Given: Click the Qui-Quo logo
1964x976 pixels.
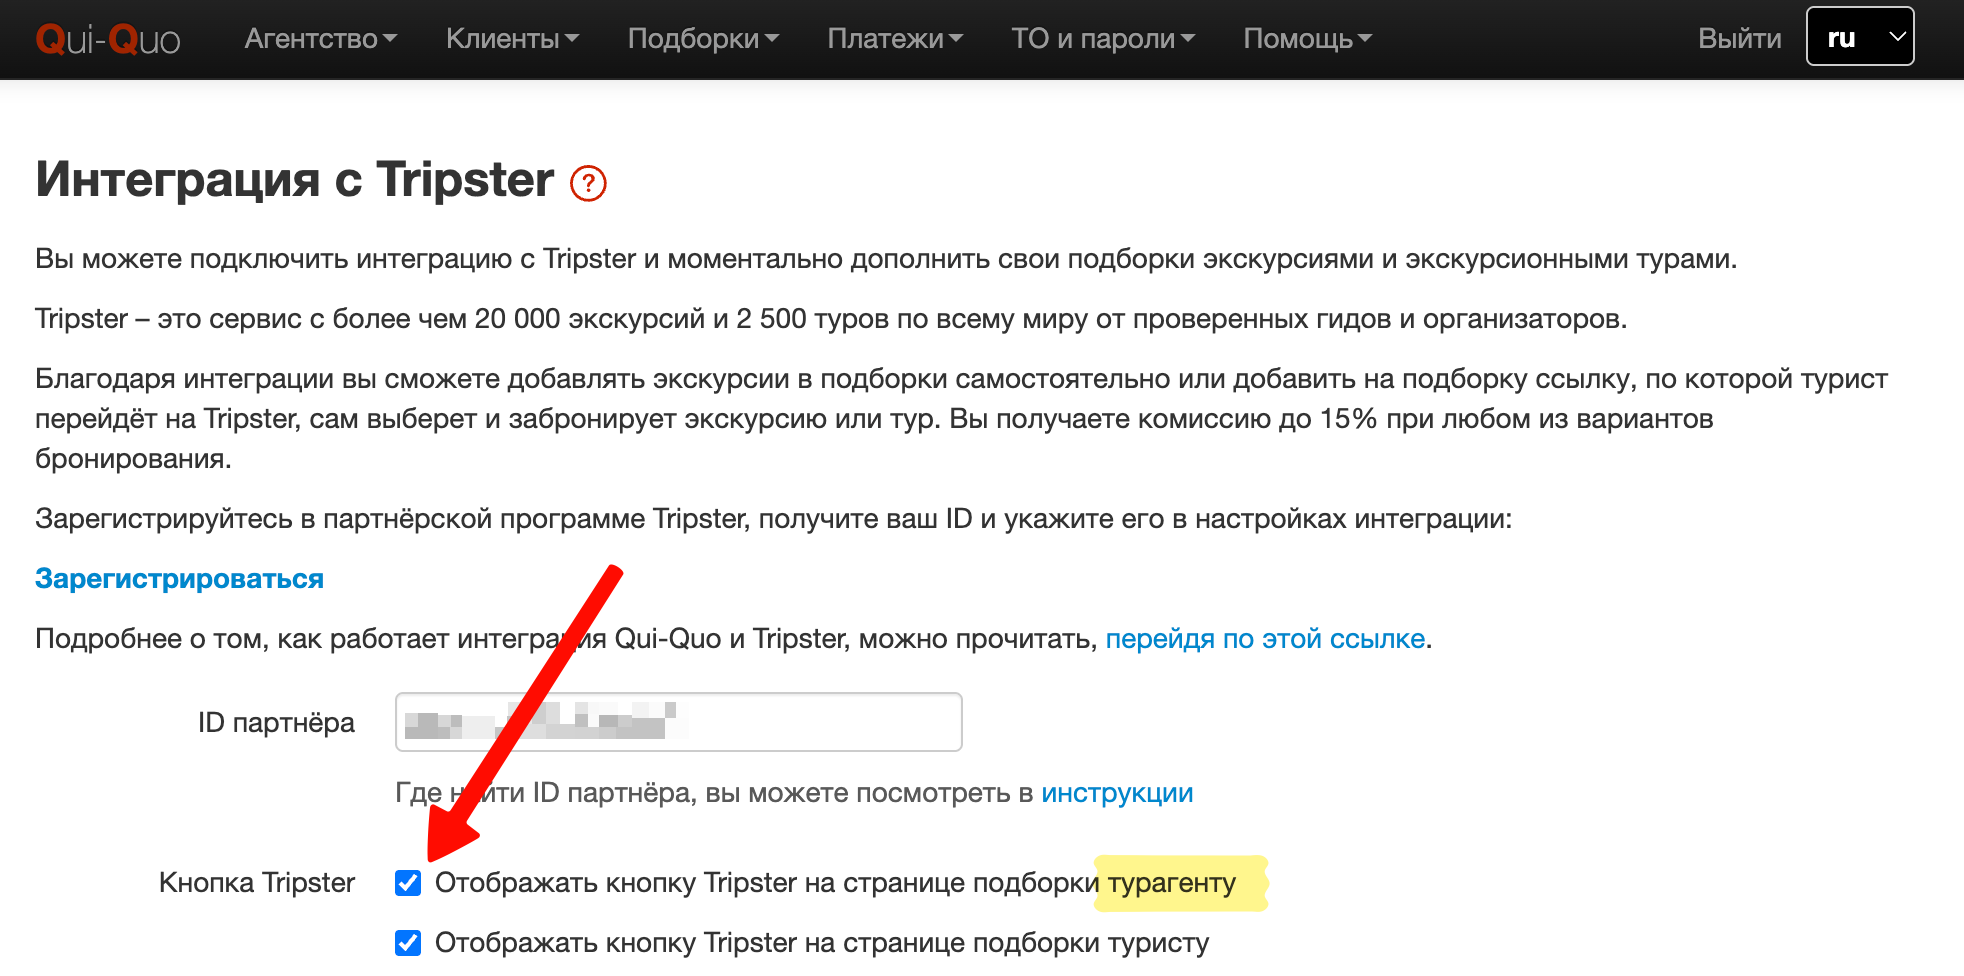Looking at the screenshot, I should (108, 40).
